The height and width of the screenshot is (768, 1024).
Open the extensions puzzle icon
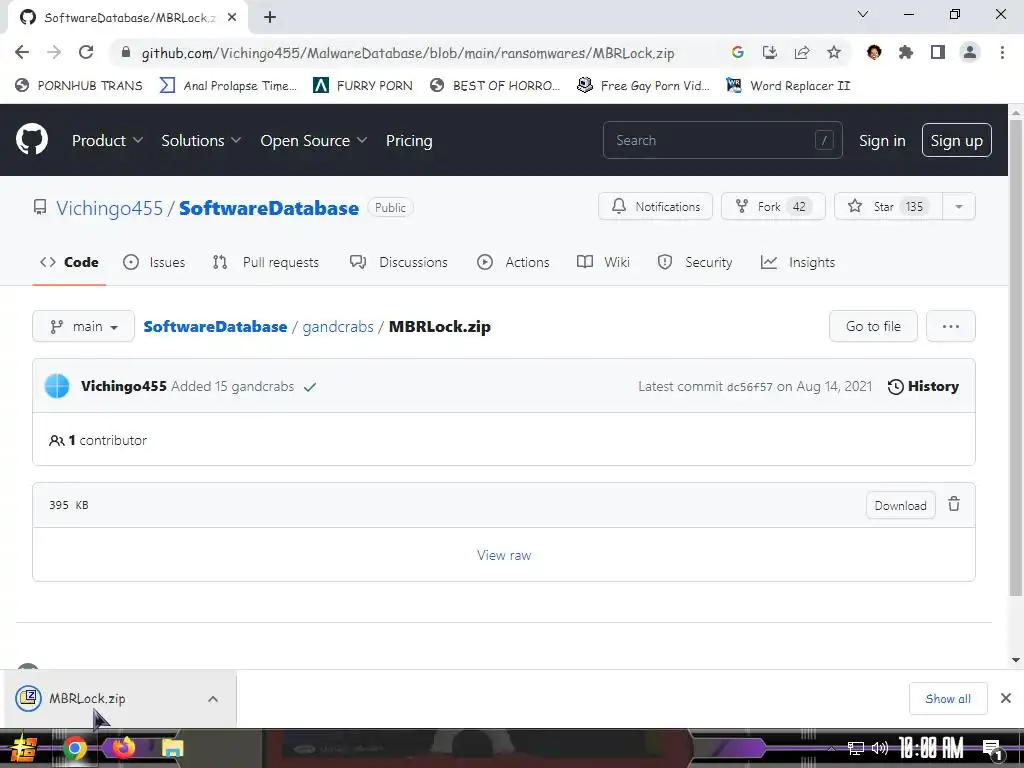[906, 52]
